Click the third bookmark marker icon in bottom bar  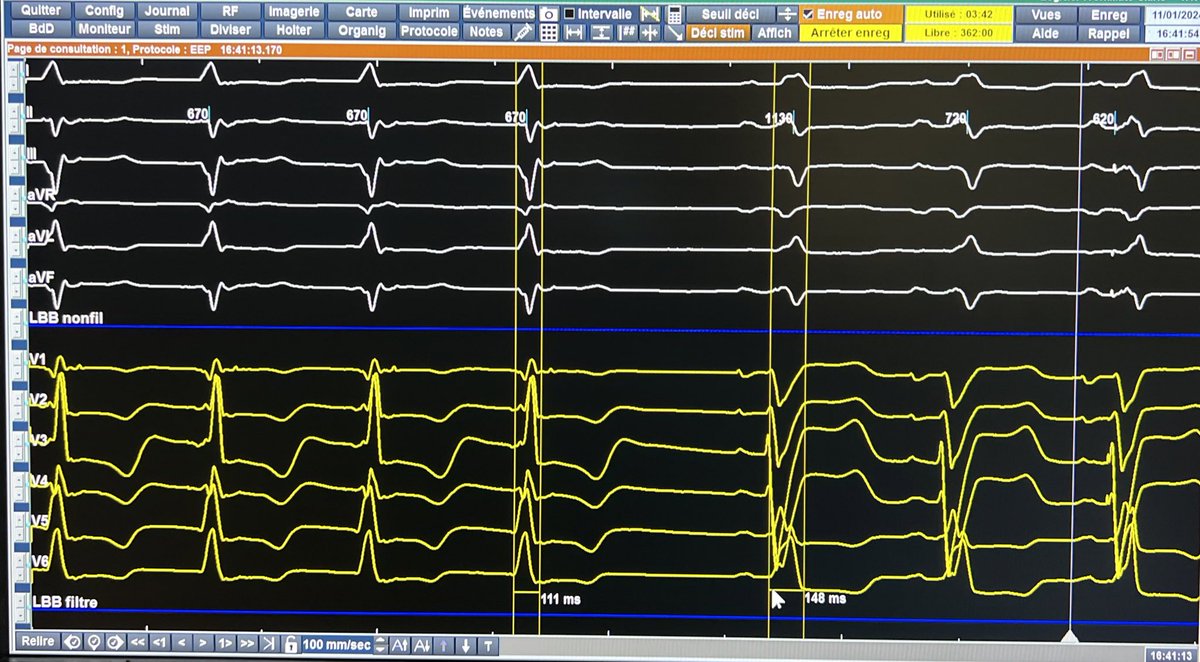pos(115,643)
